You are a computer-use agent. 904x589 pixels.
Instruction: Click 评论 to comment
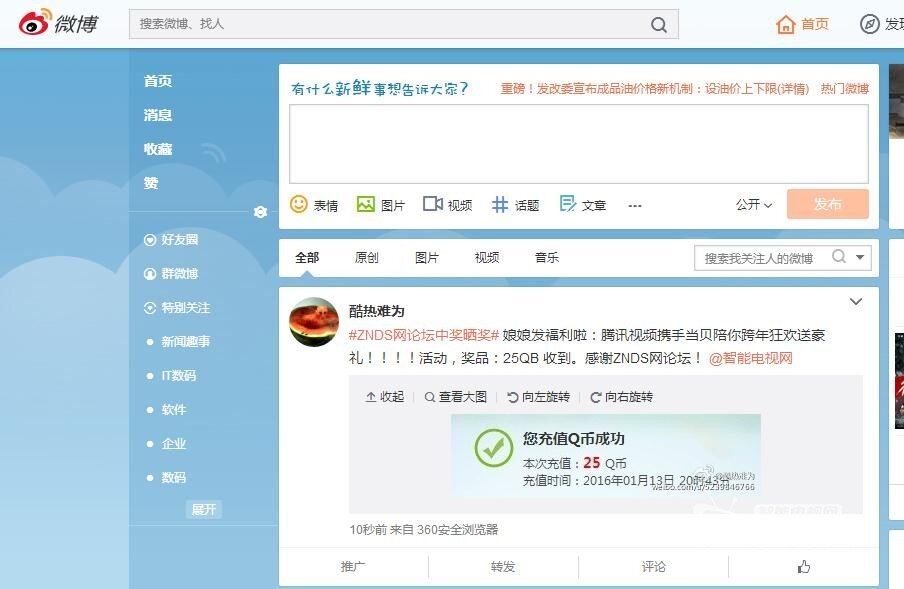pyautogui.click(x=653, y=567)
